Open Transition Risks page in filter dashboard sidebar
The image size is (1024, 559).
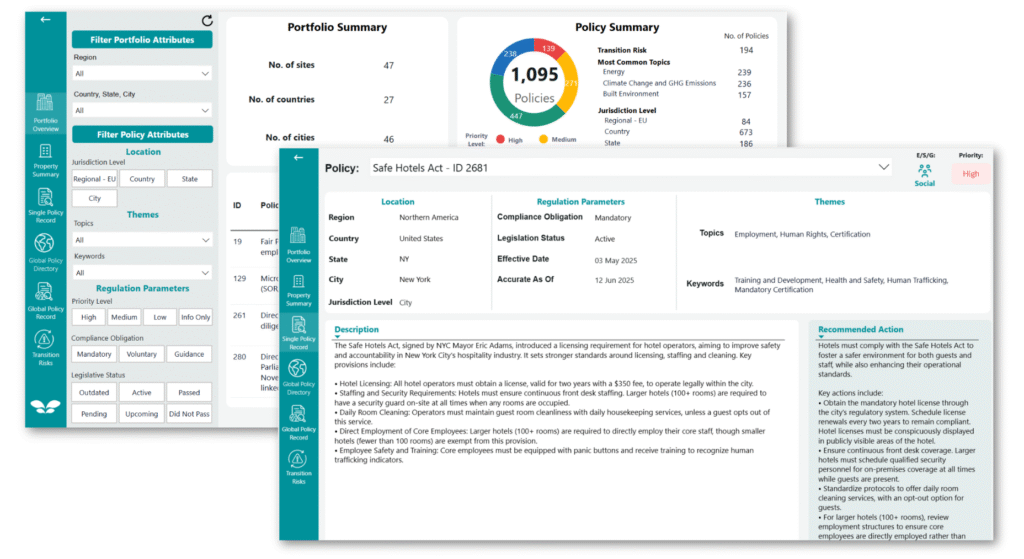[x=44, y=343]
